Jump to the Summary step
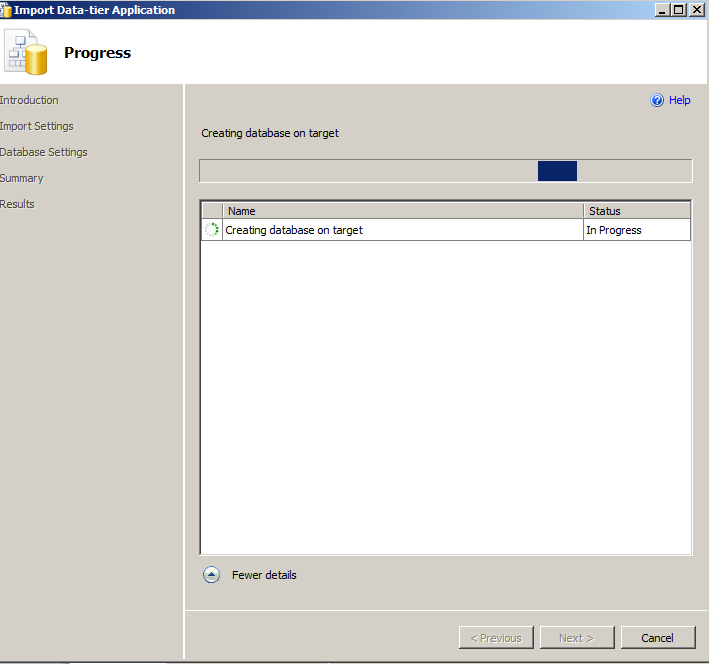This screenshot has width=709, height=664. (22, 178)
